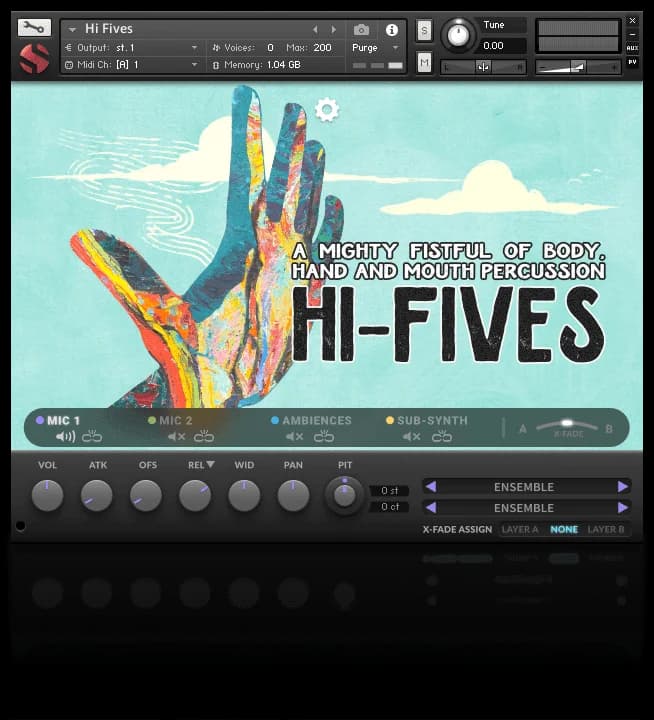Click the PAN knob
Image resolution: width=654 pixels, height=720 pixels.
(293, 495)
